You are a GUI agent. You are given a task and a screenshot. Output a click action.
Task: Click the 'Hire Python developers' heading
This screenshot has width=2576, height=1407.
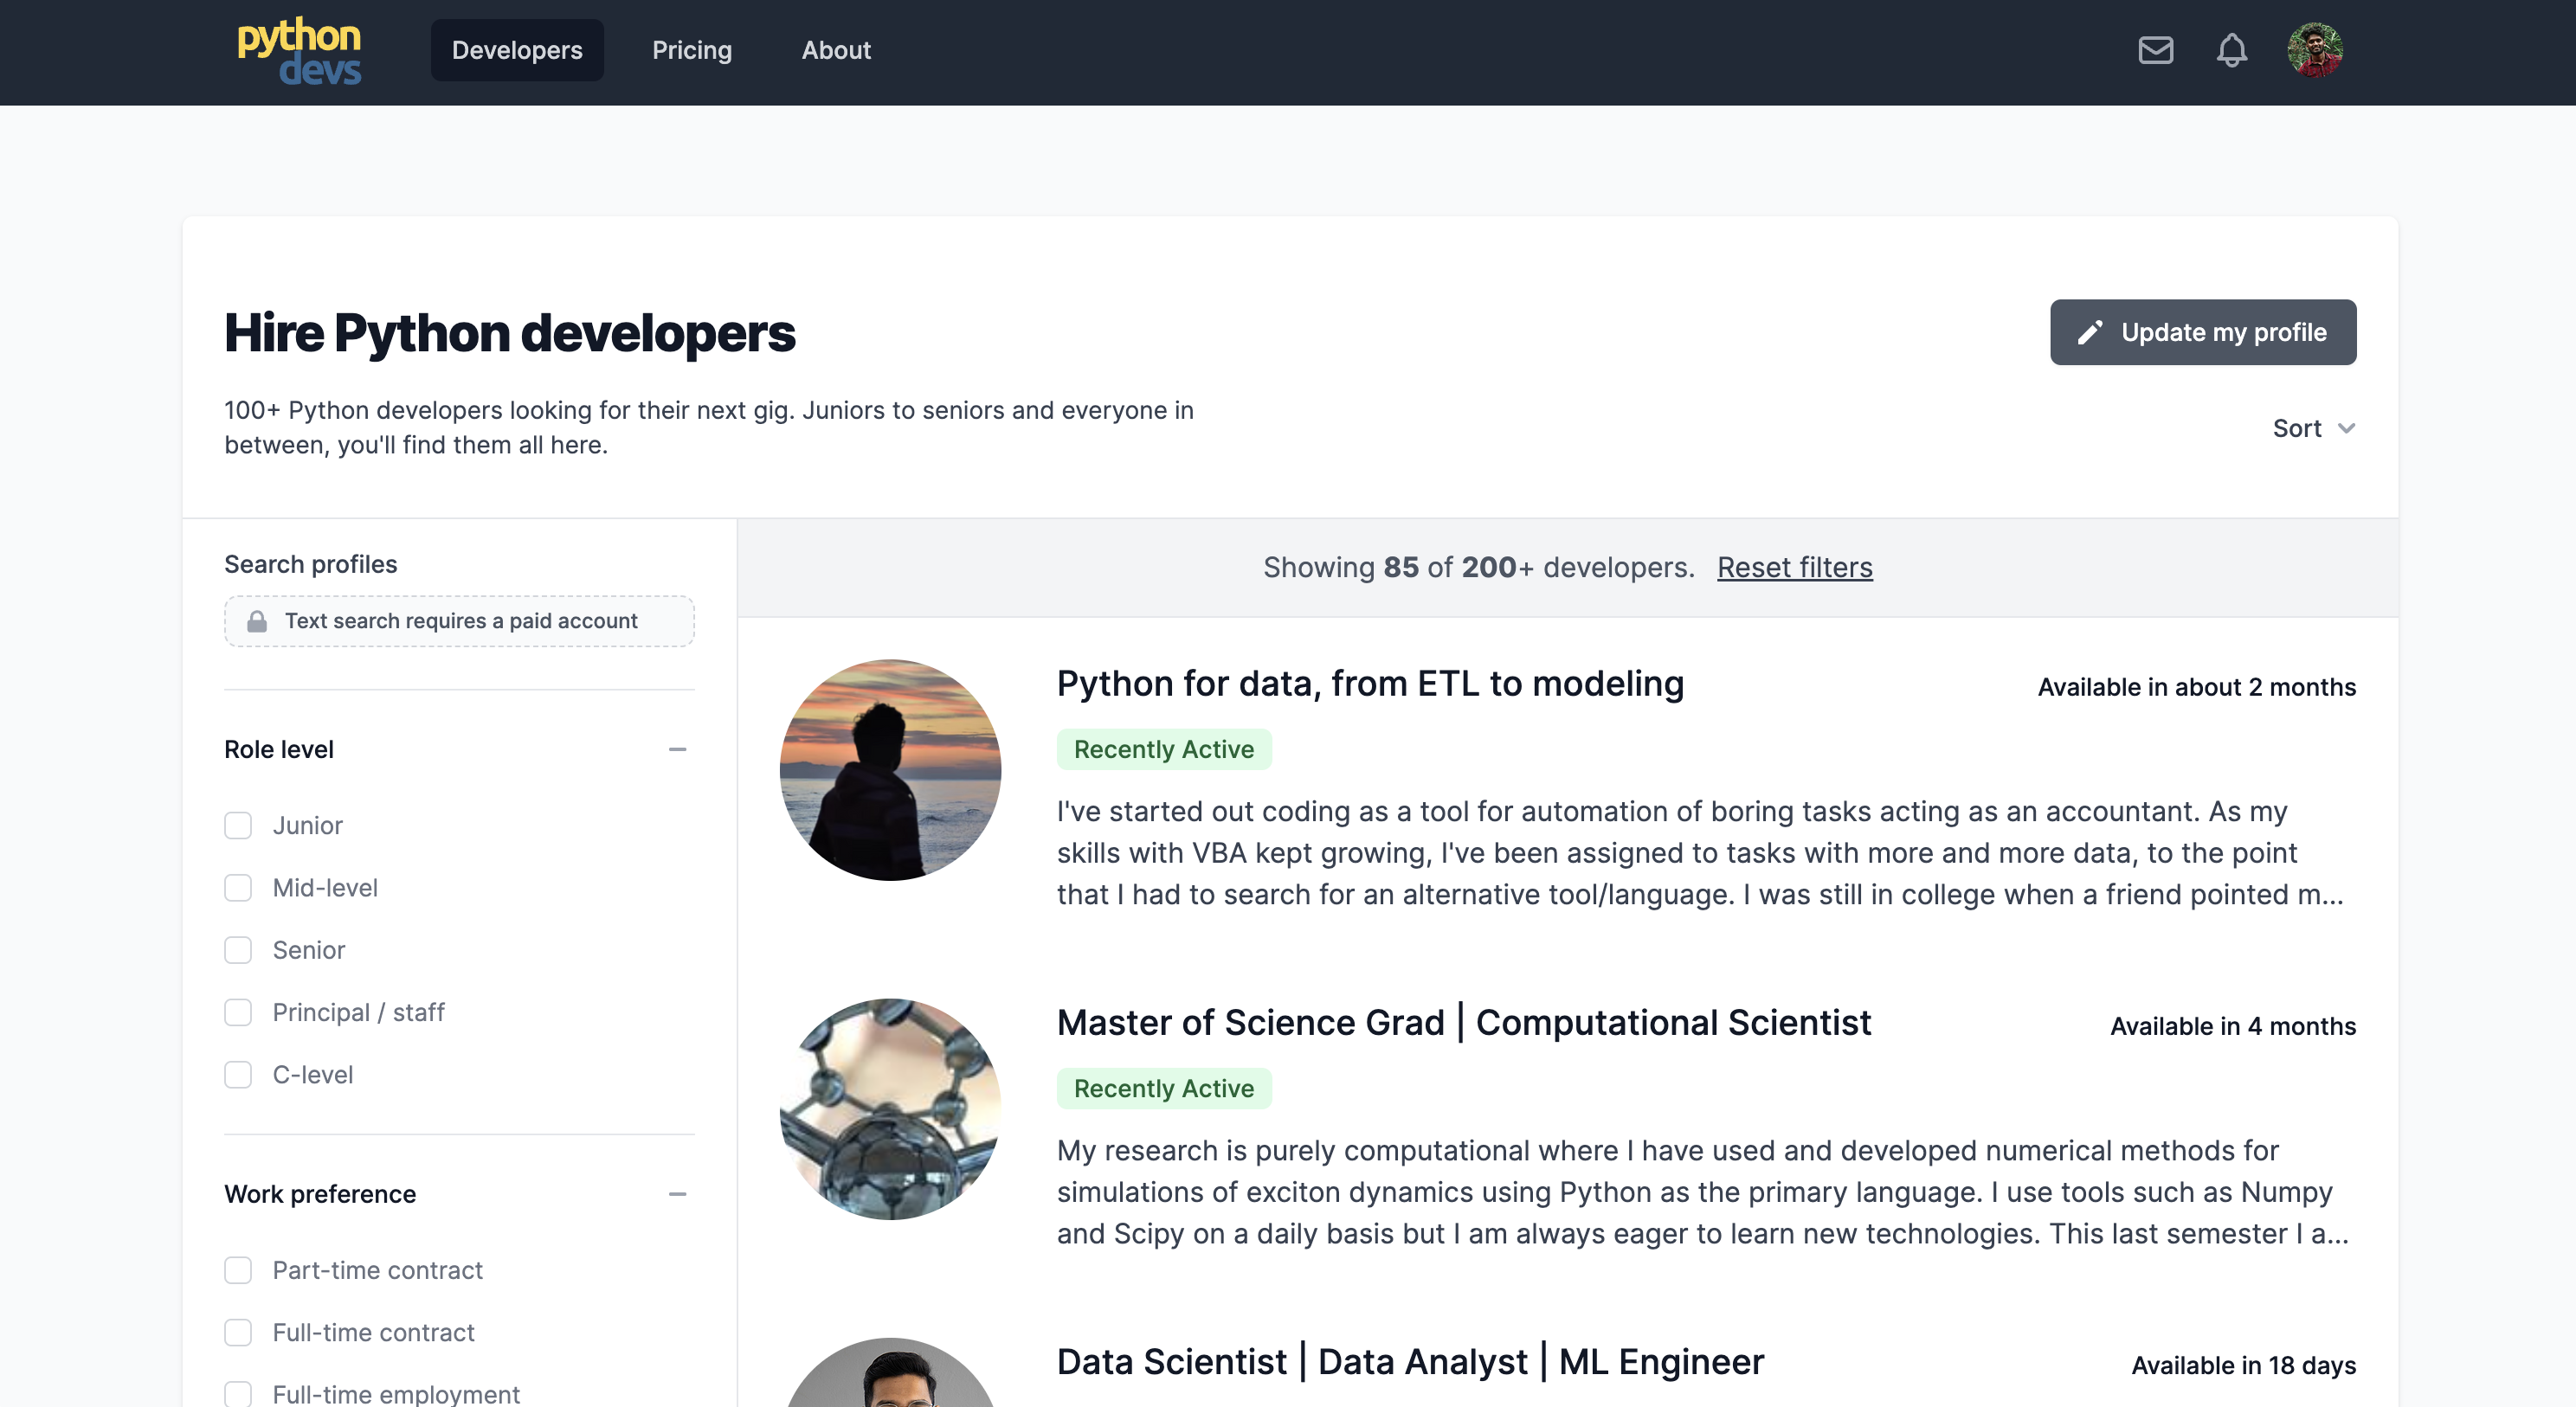click(510, 333)
